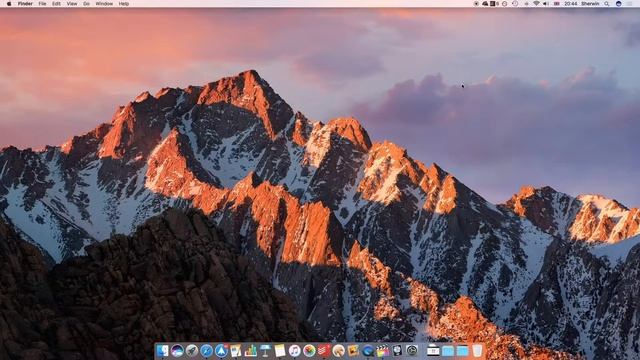Image resolution: width=640 pixels, height=360 pixels.
Task: Open the dark icon right of Final Cut Pro
Action: [x=397, y=351]
